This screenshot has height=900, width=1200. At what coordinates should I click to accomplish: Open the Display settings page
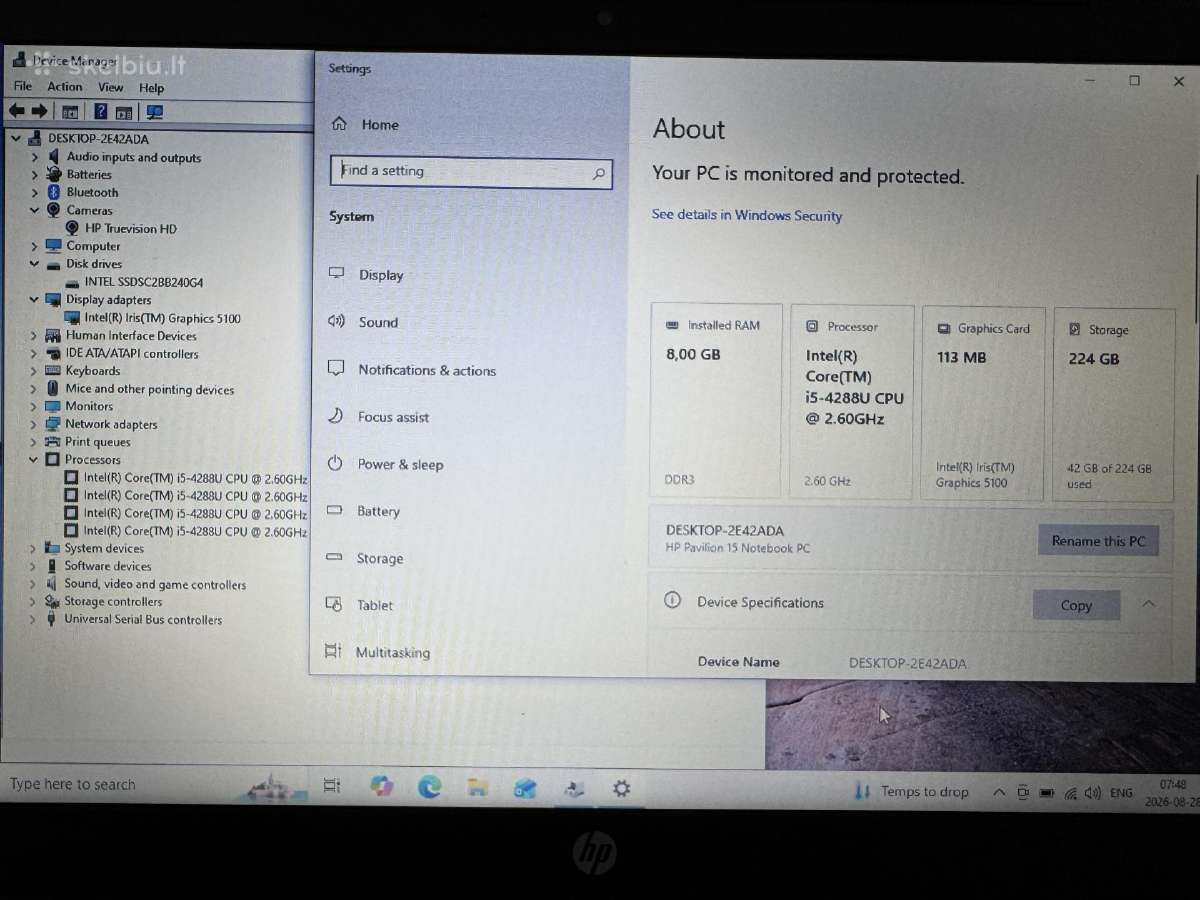tap(380, 275)
